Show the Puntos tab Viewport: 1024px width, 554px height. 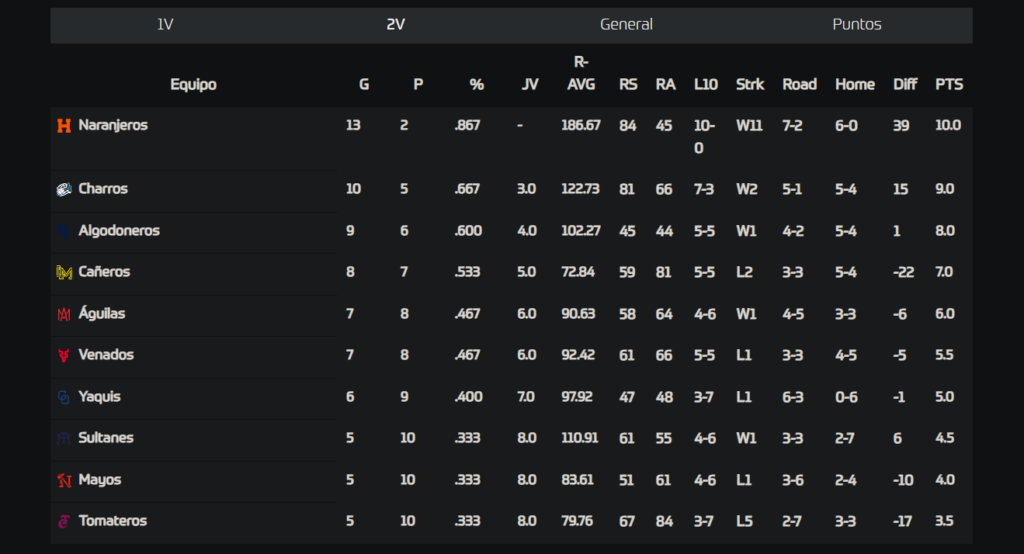[x=857, y=25]
